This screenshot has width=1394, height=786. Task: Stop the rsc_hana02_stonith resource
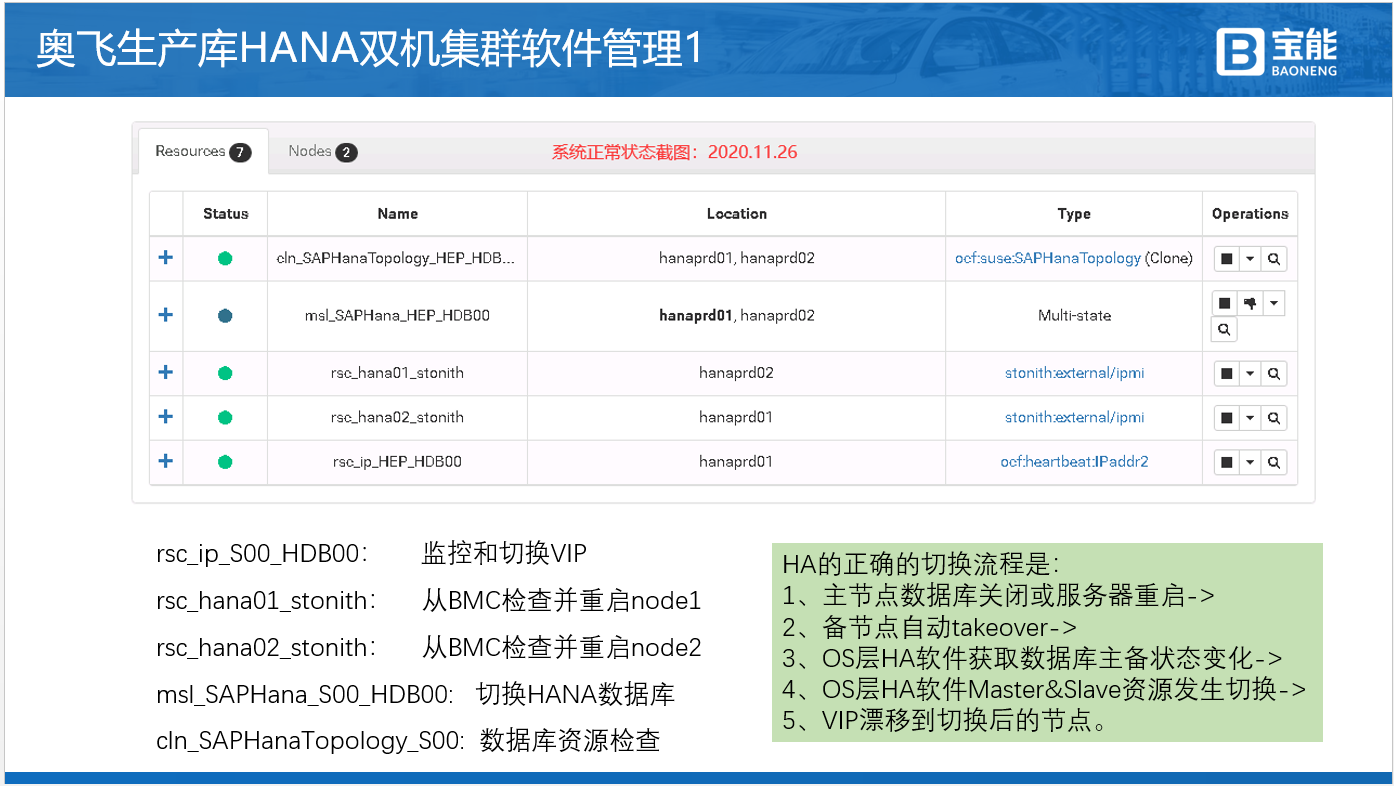point(1226,418)
